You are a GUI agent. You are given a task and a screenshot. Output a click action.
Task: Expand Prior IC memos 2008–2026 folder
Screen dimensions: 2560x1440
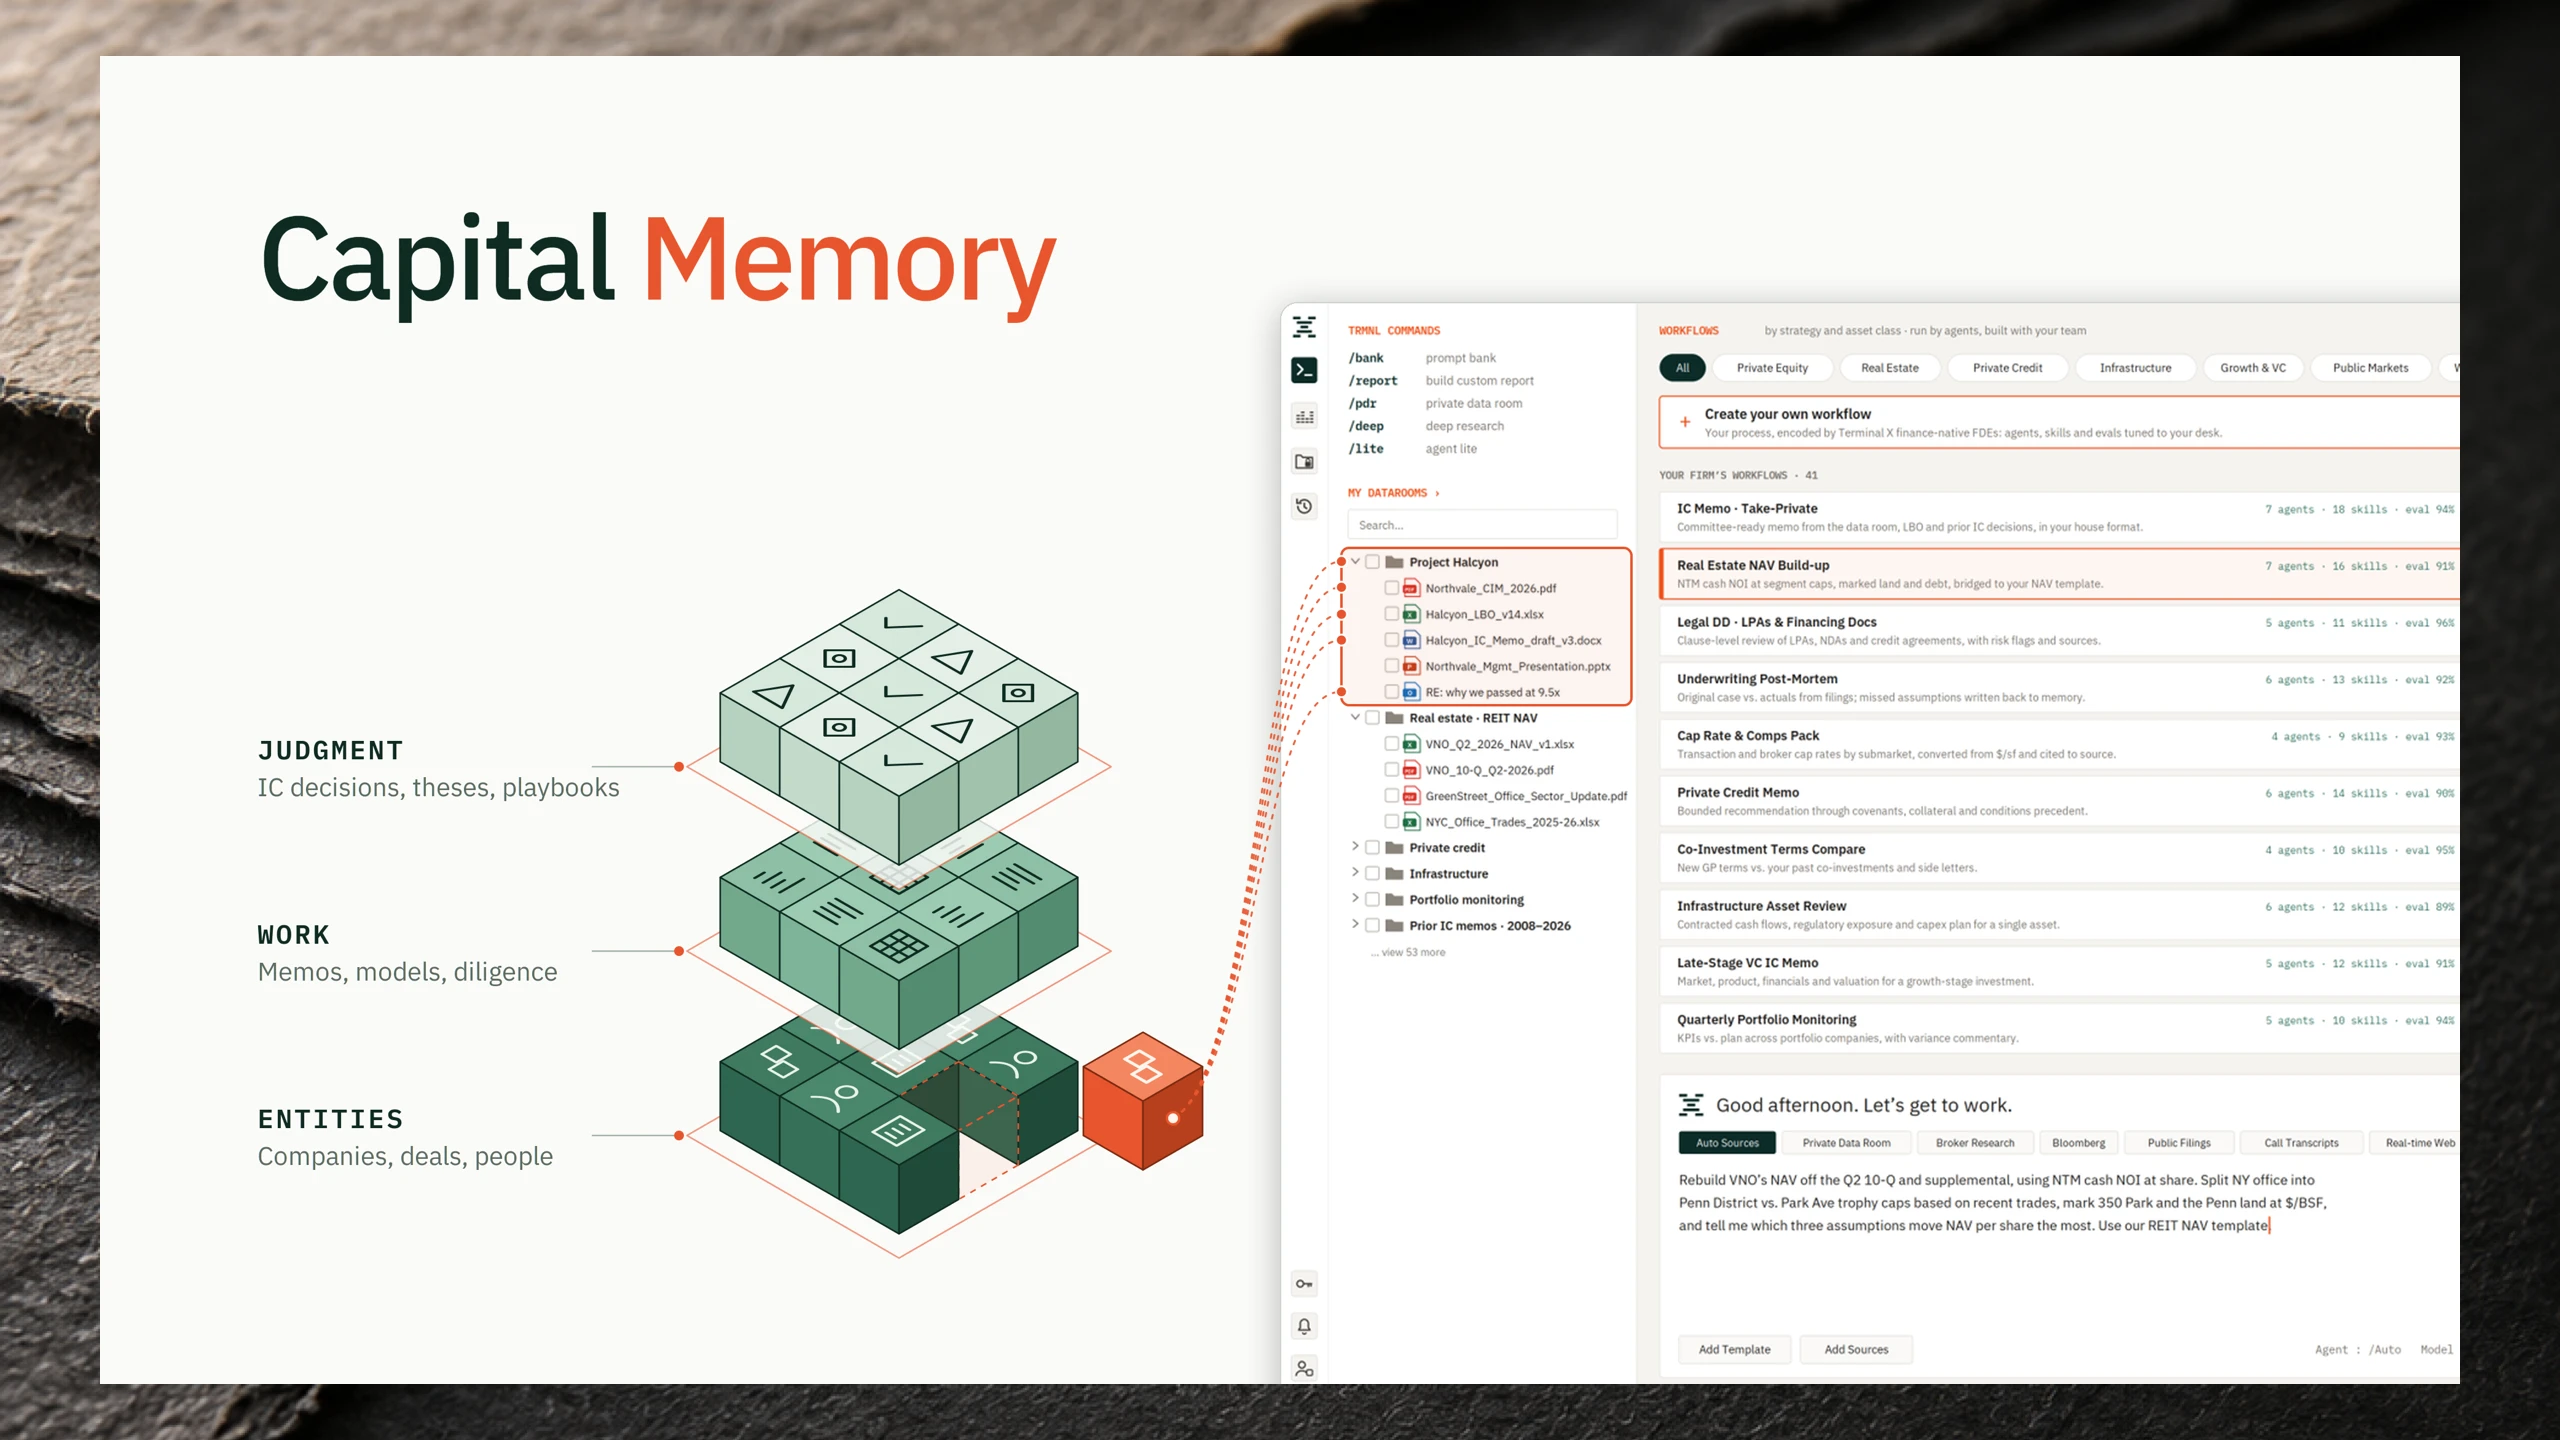click(1356, 925)
